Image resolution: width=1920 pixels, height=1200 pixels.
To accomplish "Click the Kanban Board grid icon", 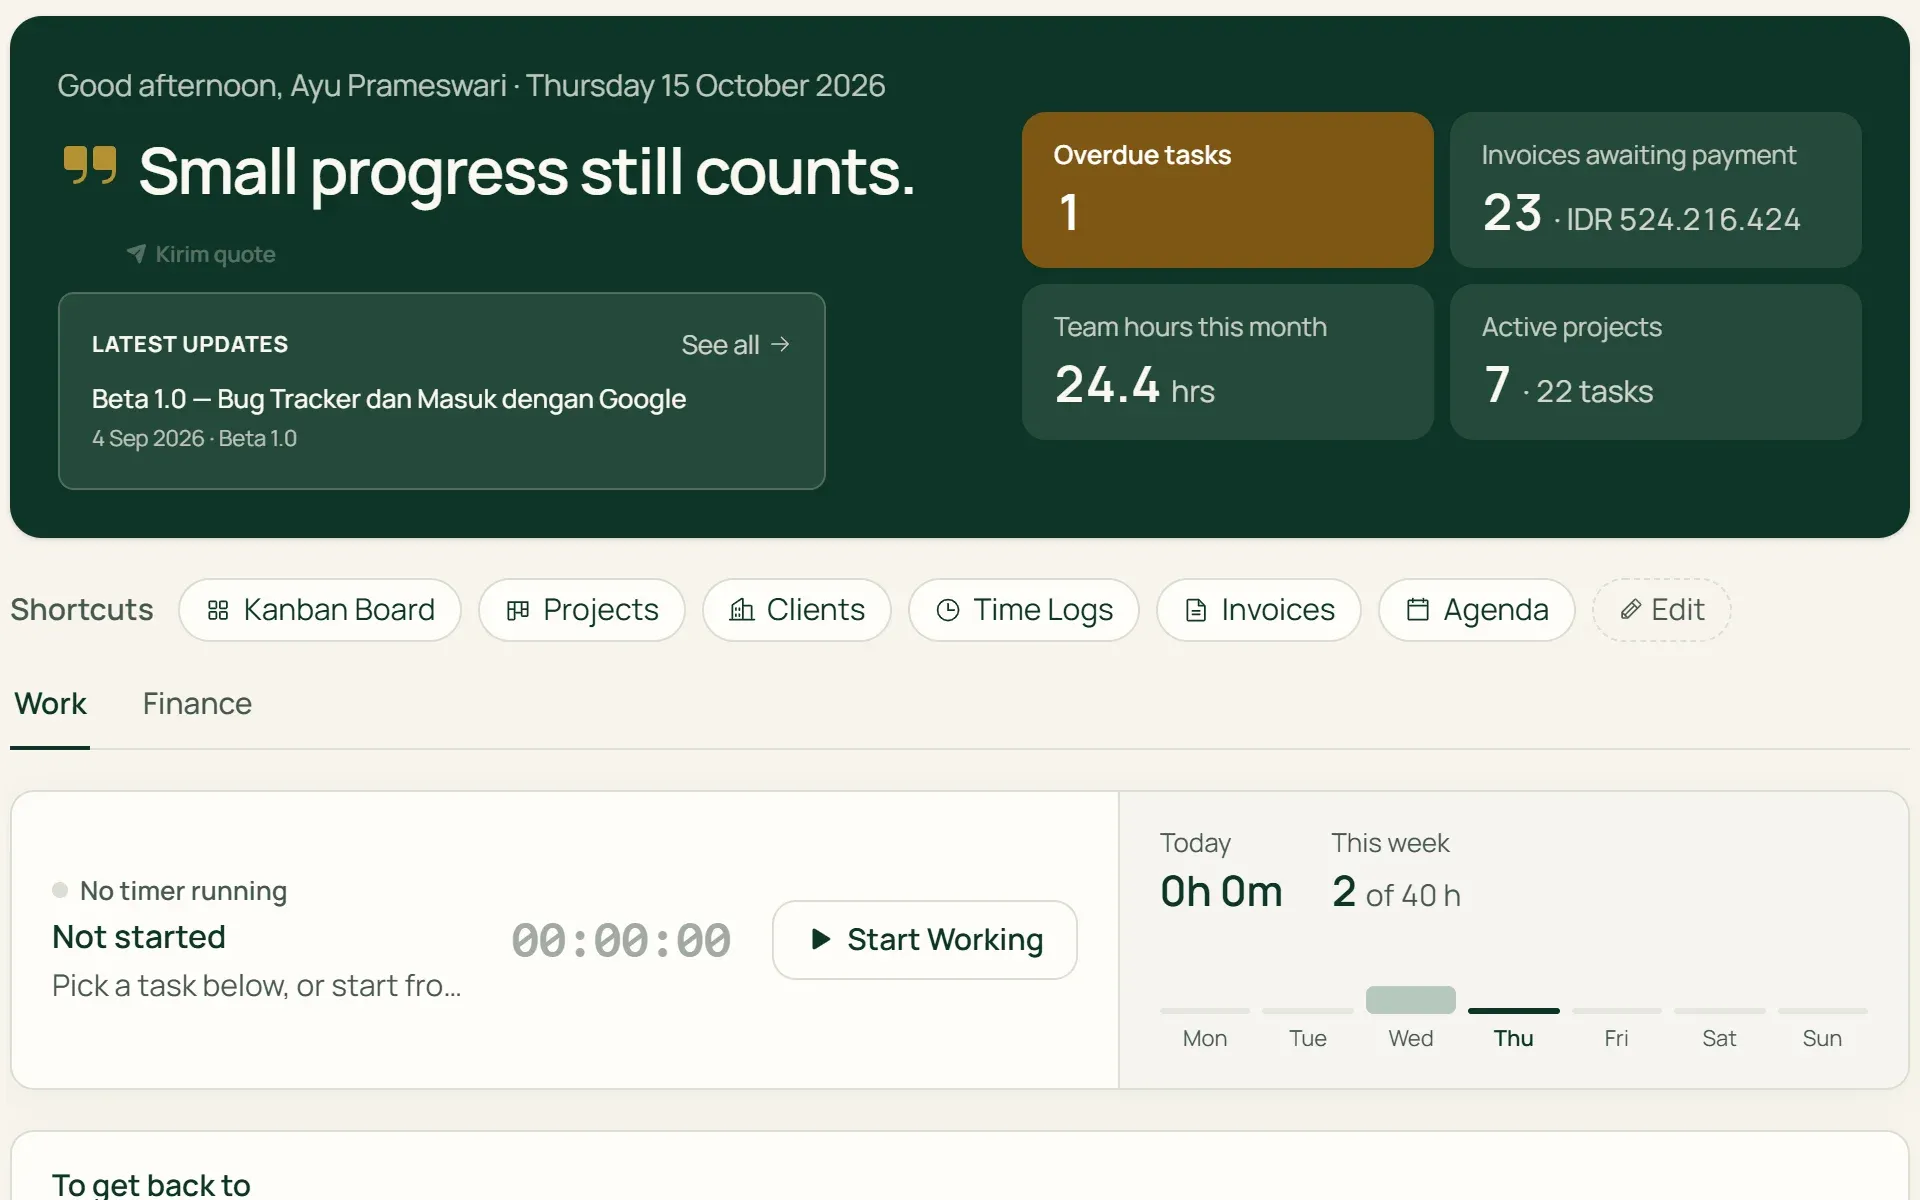I will (218, 610).
